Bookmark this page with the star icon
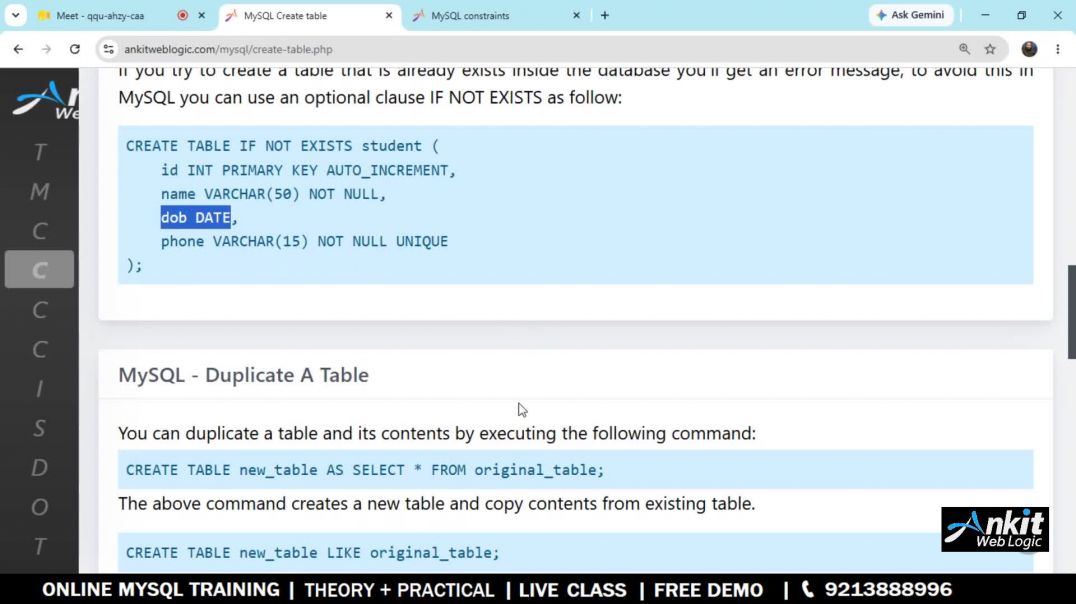The width and height of the screenshot is (1076, 604). coord(990,49)
